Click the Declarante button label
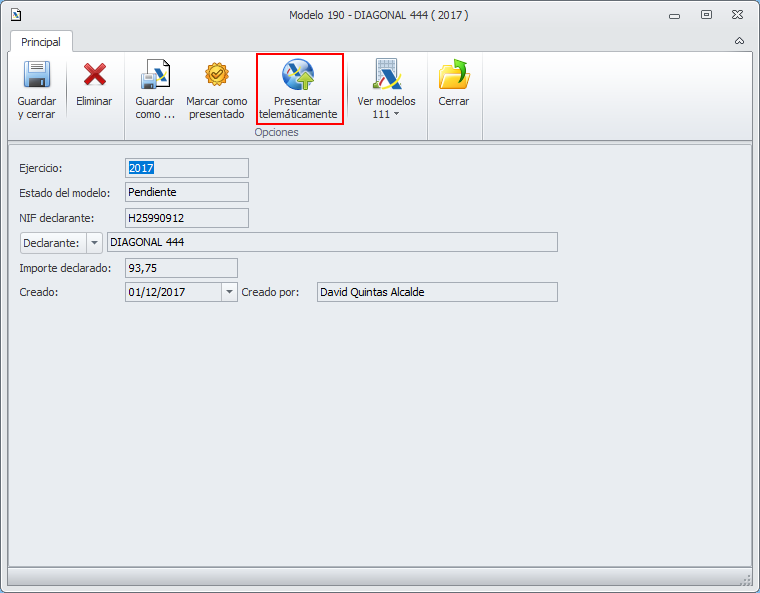The image size is (760, 593). click(53, 243)
